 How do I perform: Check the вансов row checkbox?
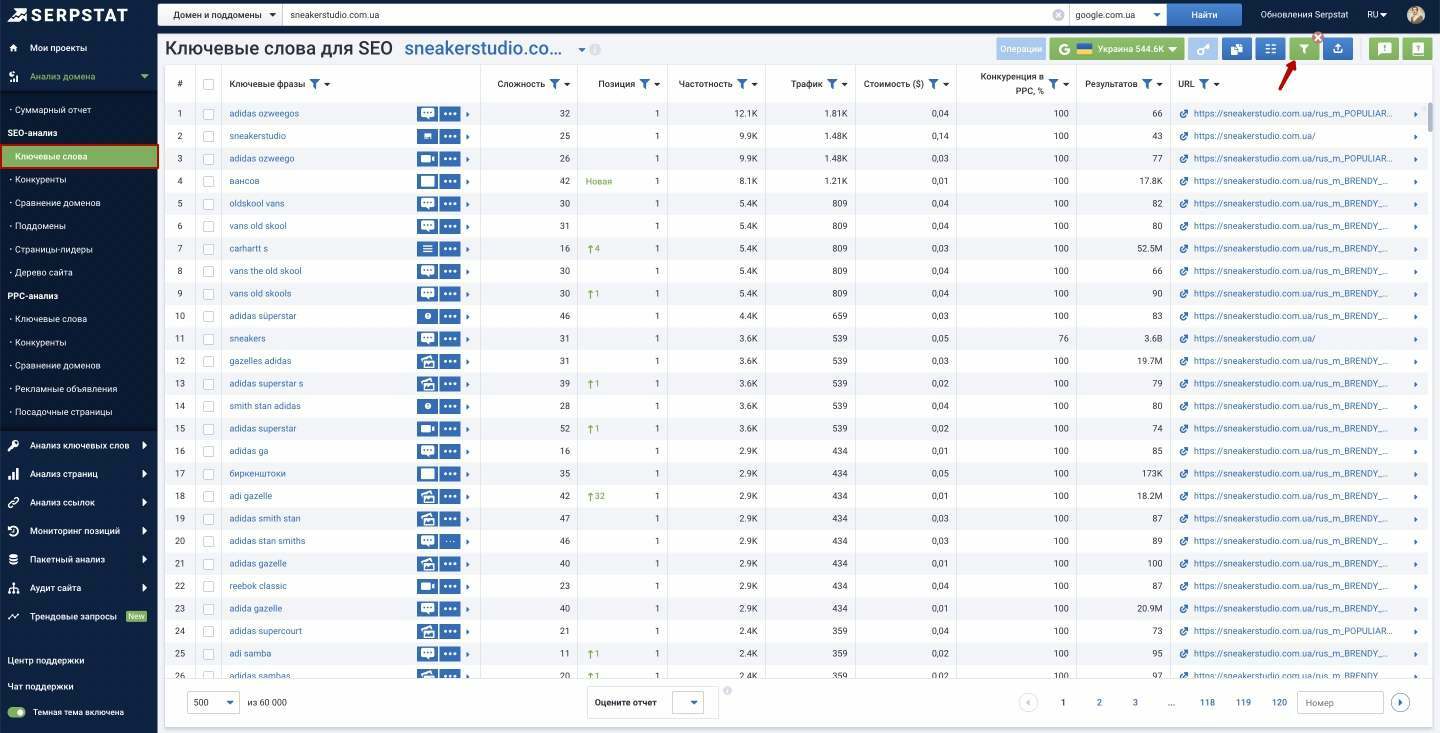coord(208,181)
